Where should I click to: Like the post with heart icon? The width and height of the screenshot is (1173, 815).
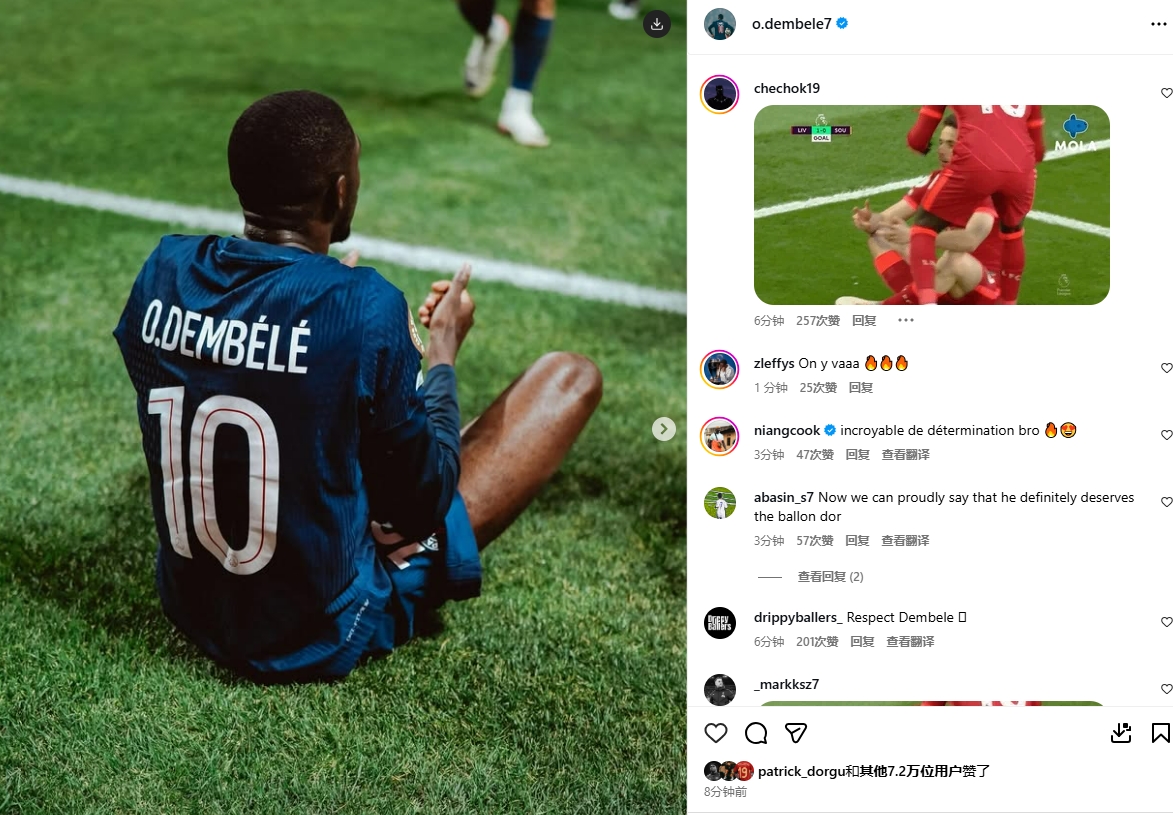(716, 733)
